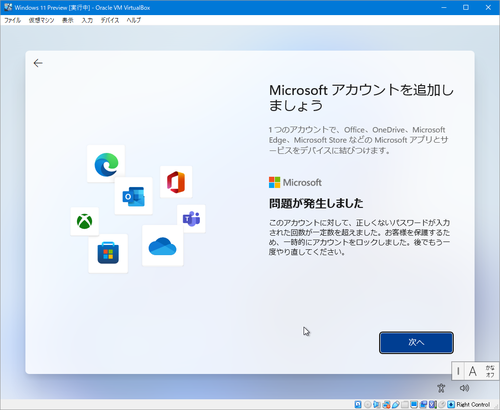The width and height of the screenshot is (500, 410).
Task: Minimize the VirtualBox window
Action: pos(444,7)
